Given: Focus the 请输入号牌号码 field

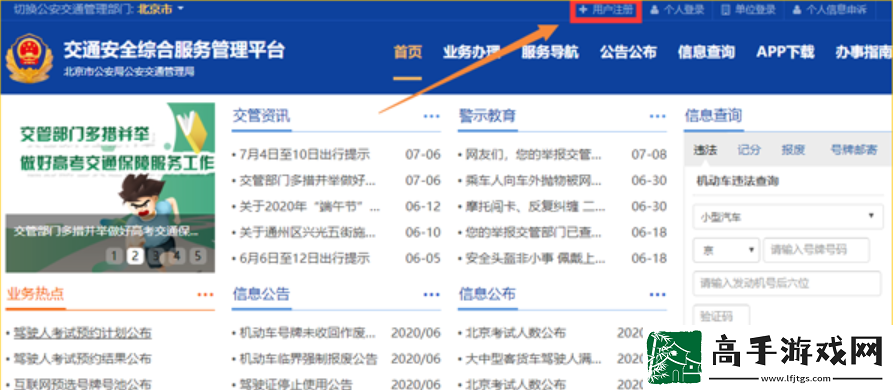Looking at the screenshot, I should [x=817, y=250].
